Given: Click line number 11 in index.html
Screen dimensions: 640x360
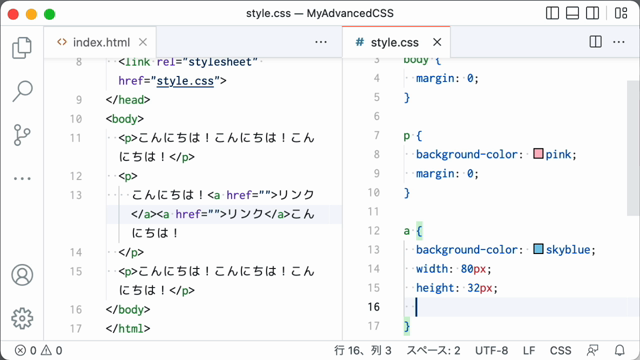Looking at the screenshot, I should tap(76, 138).
